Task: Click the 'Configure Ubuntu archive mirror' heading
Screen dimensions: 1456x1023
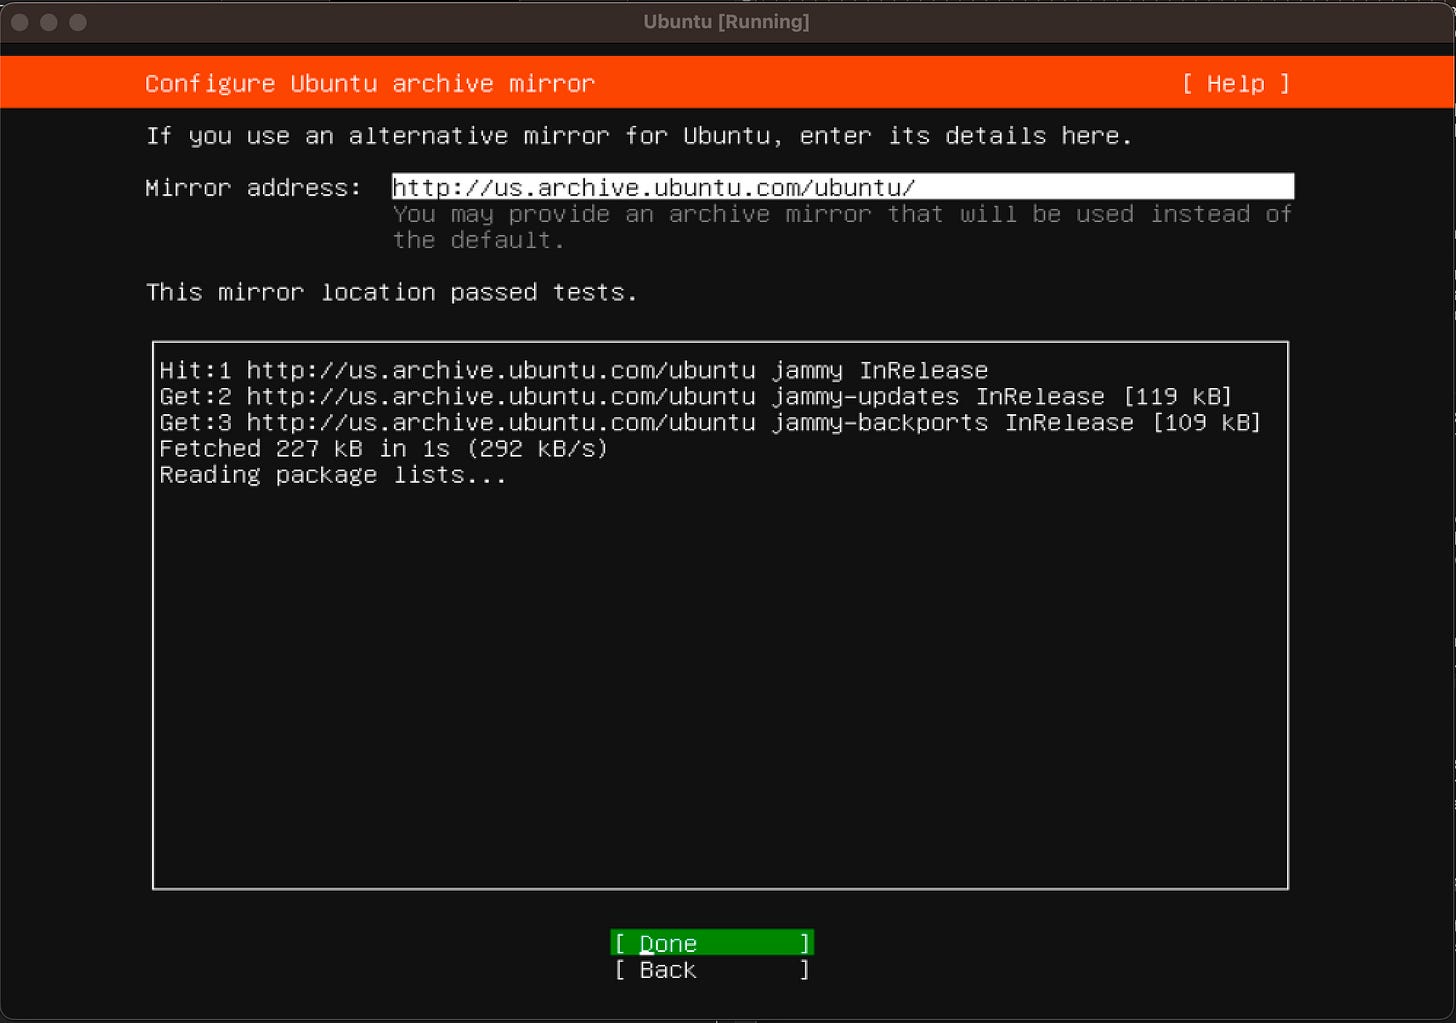Action: click(370, 84)
